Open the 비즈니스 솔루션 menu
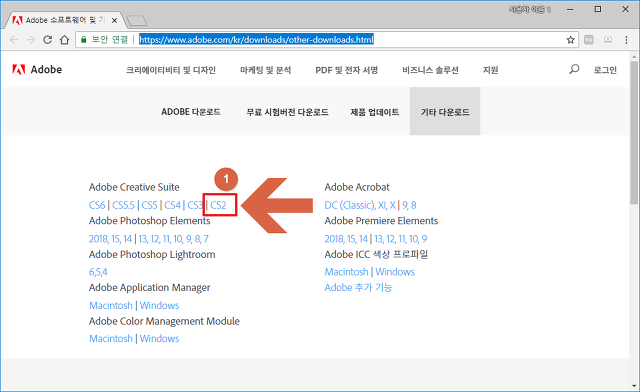Image resolution: width=640 pixels, height=392 pixels. (430, 70)
